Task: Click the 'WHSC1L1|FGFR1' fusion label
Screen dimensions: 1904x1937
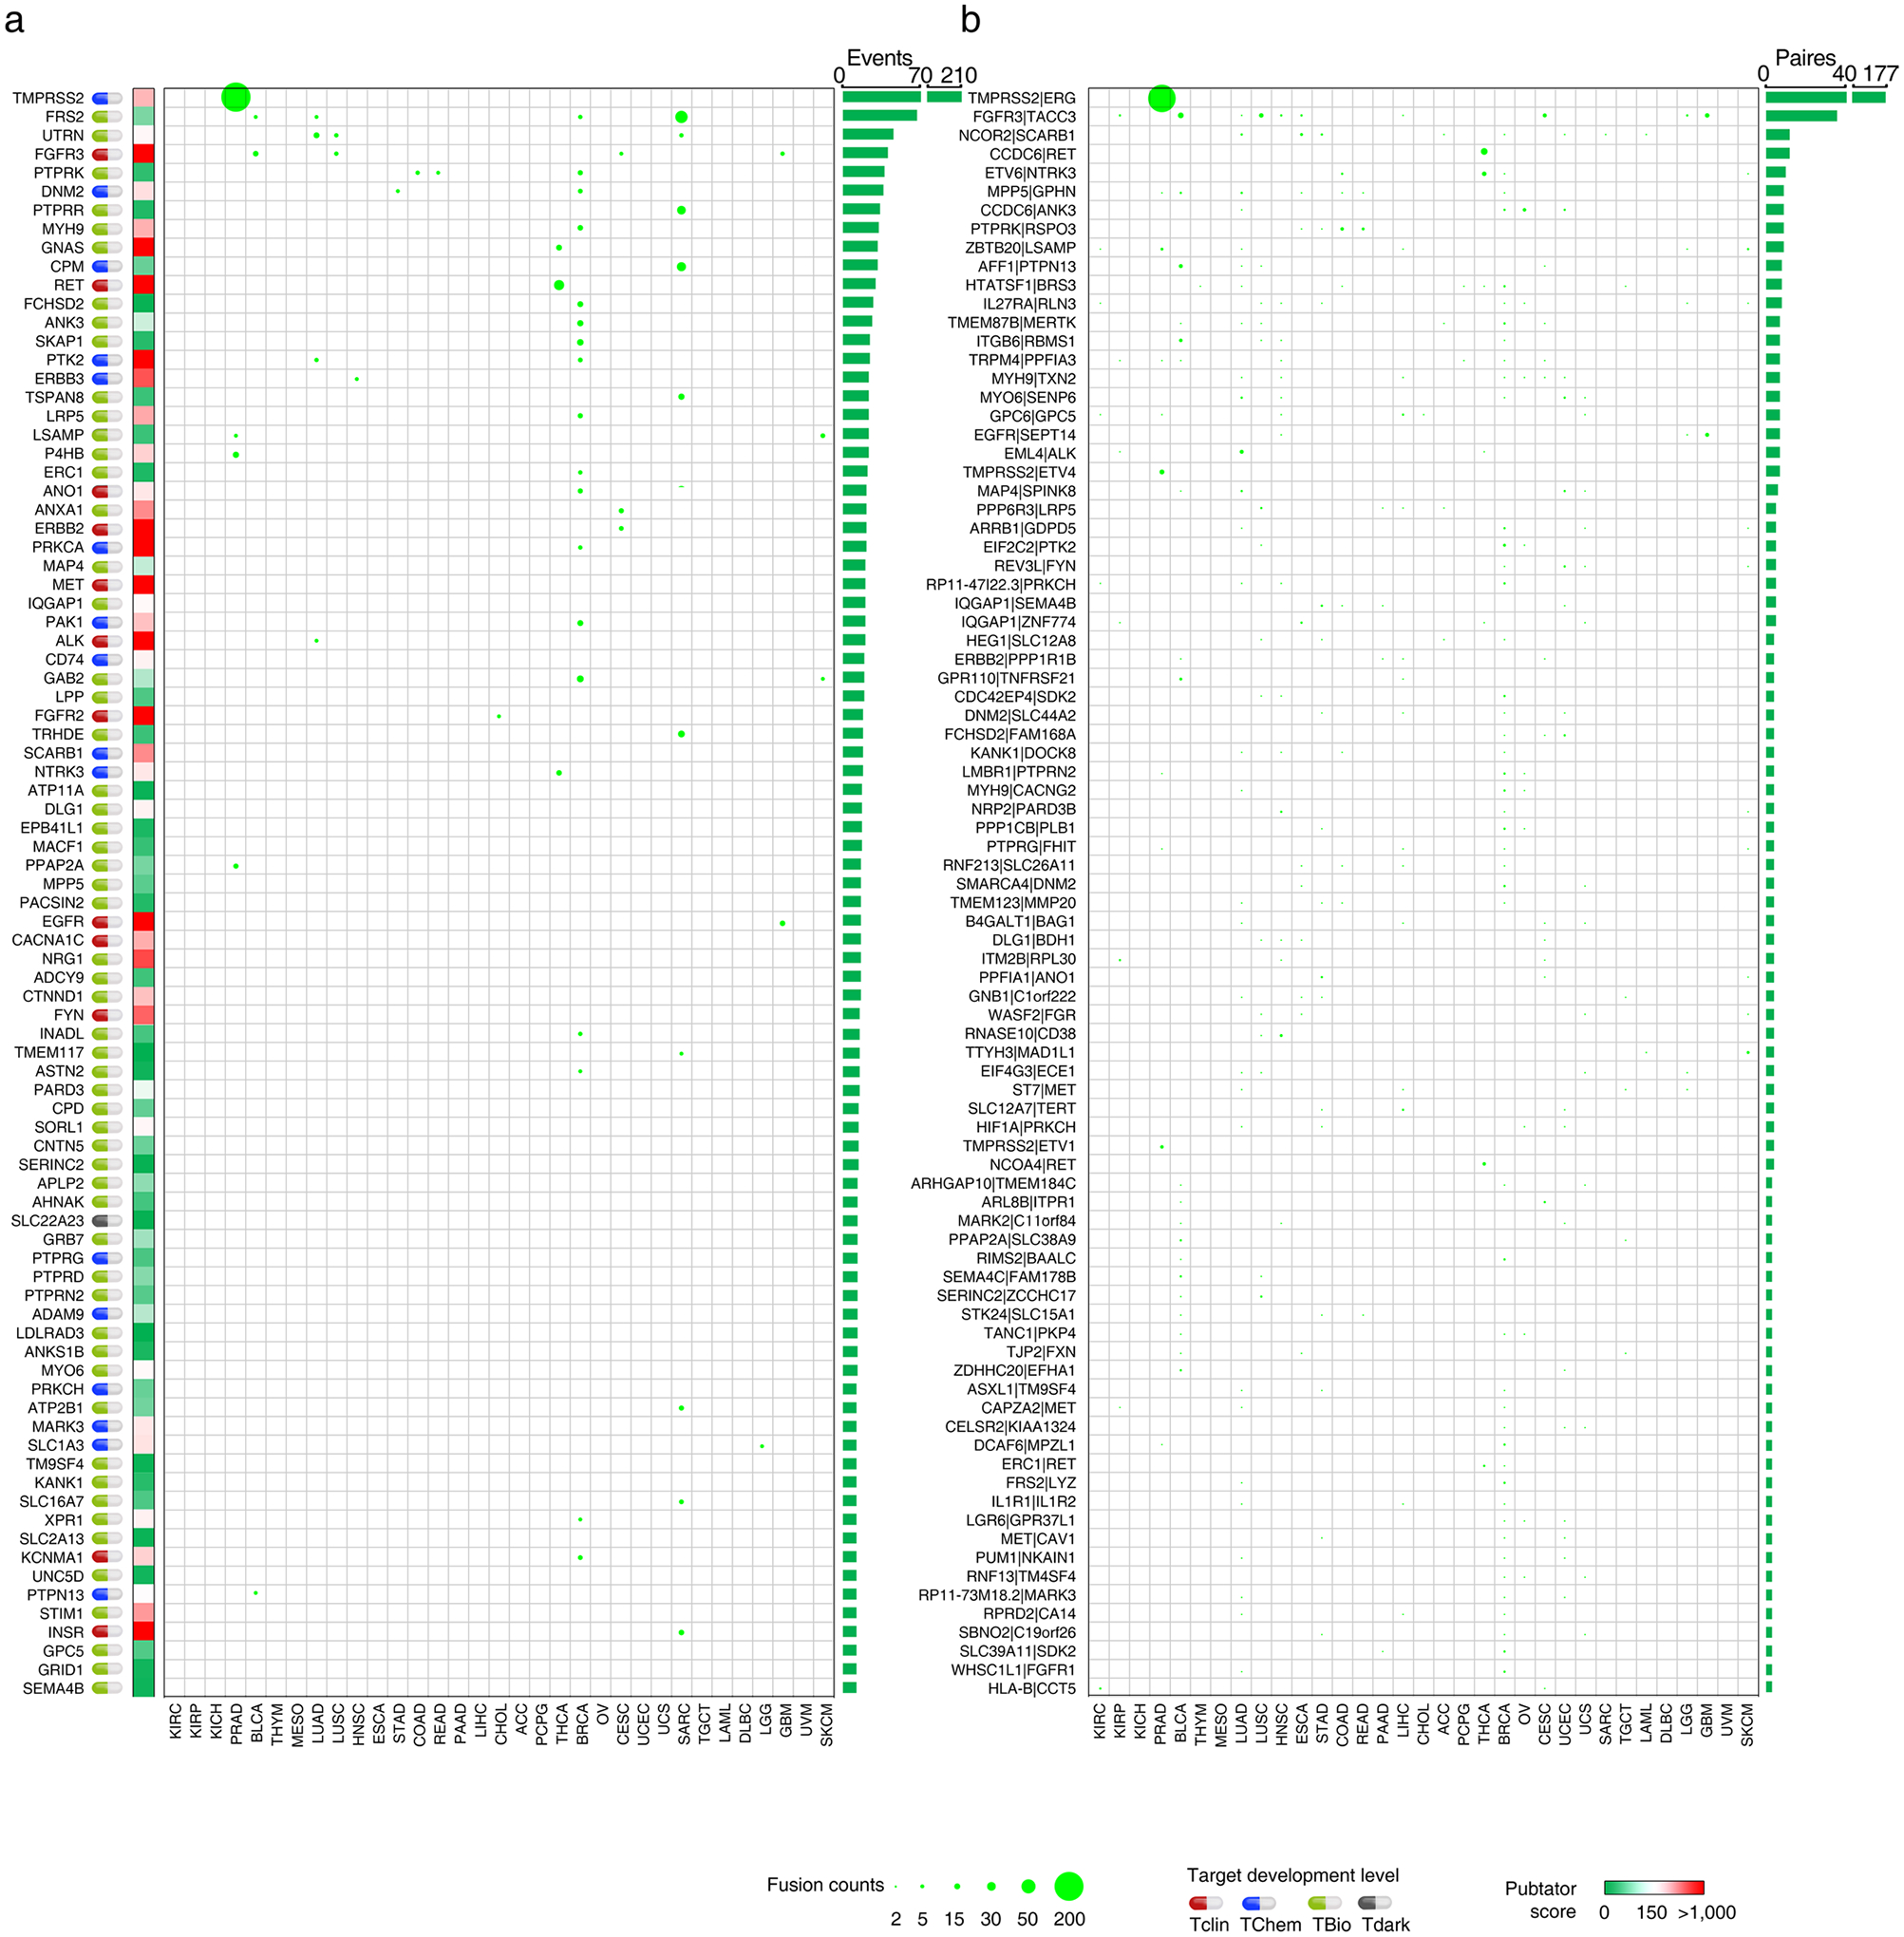Action: [x=1013, y=1670]
